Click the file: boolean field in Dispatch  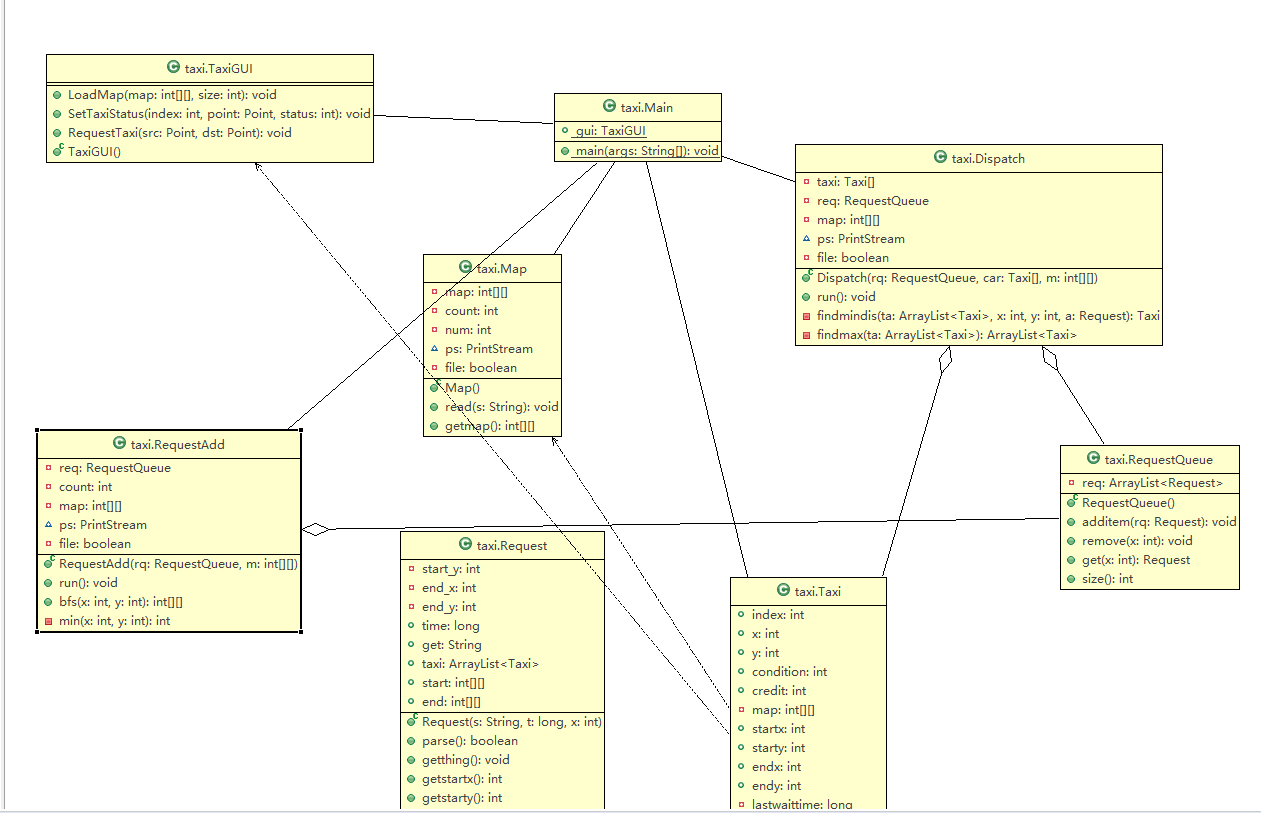click(x=852, y=258)
